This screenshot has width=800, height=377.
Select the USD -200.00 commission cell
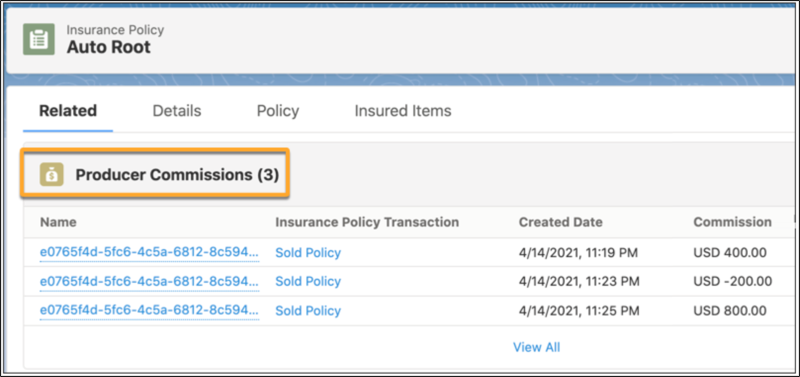pyautogui.click(x=733, y=282)
